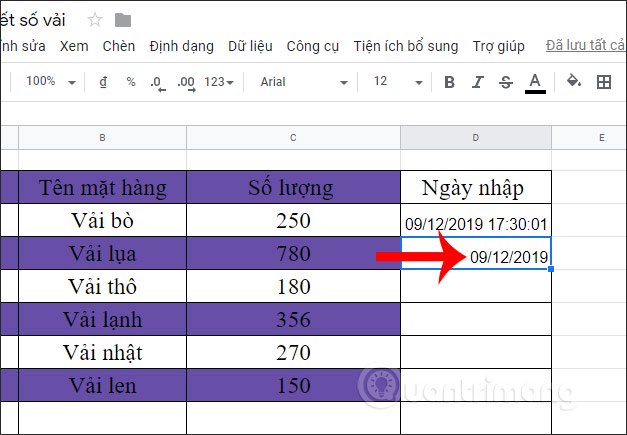Select the empty date cell beside Vải lạnh
This screenshot has height=435, width=627.
[x=476, y=319]
